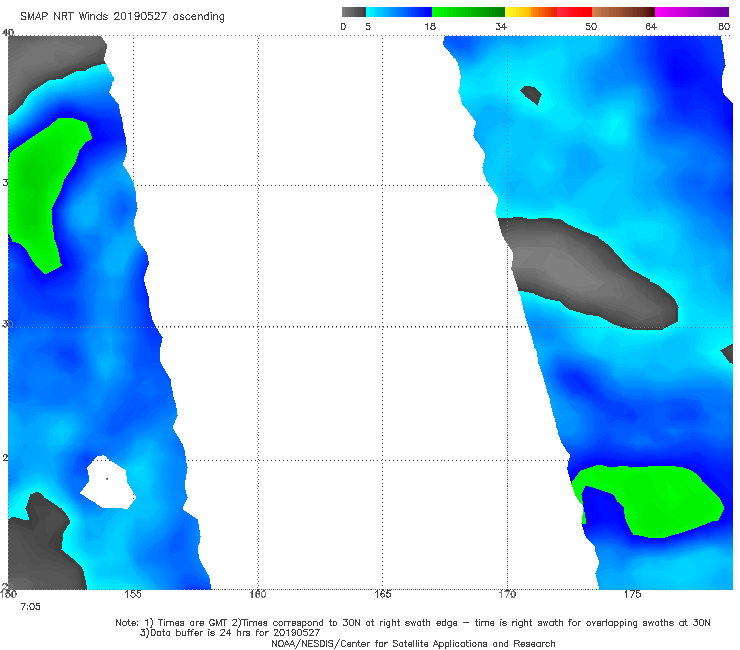Click the title 'SMAP NRT Winds 20190527 ascending'
This screenshot has height=650, width=740.
click(x=122, y=17)
